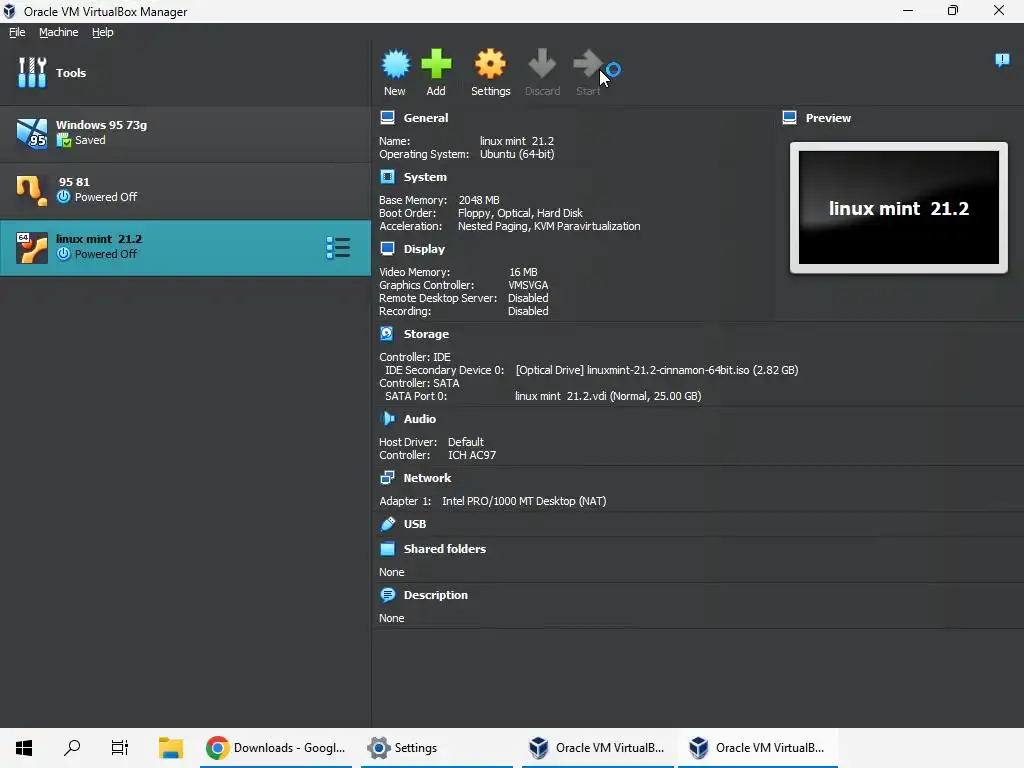Select the Windows 95 73g machine name

[x=101, y=125]
